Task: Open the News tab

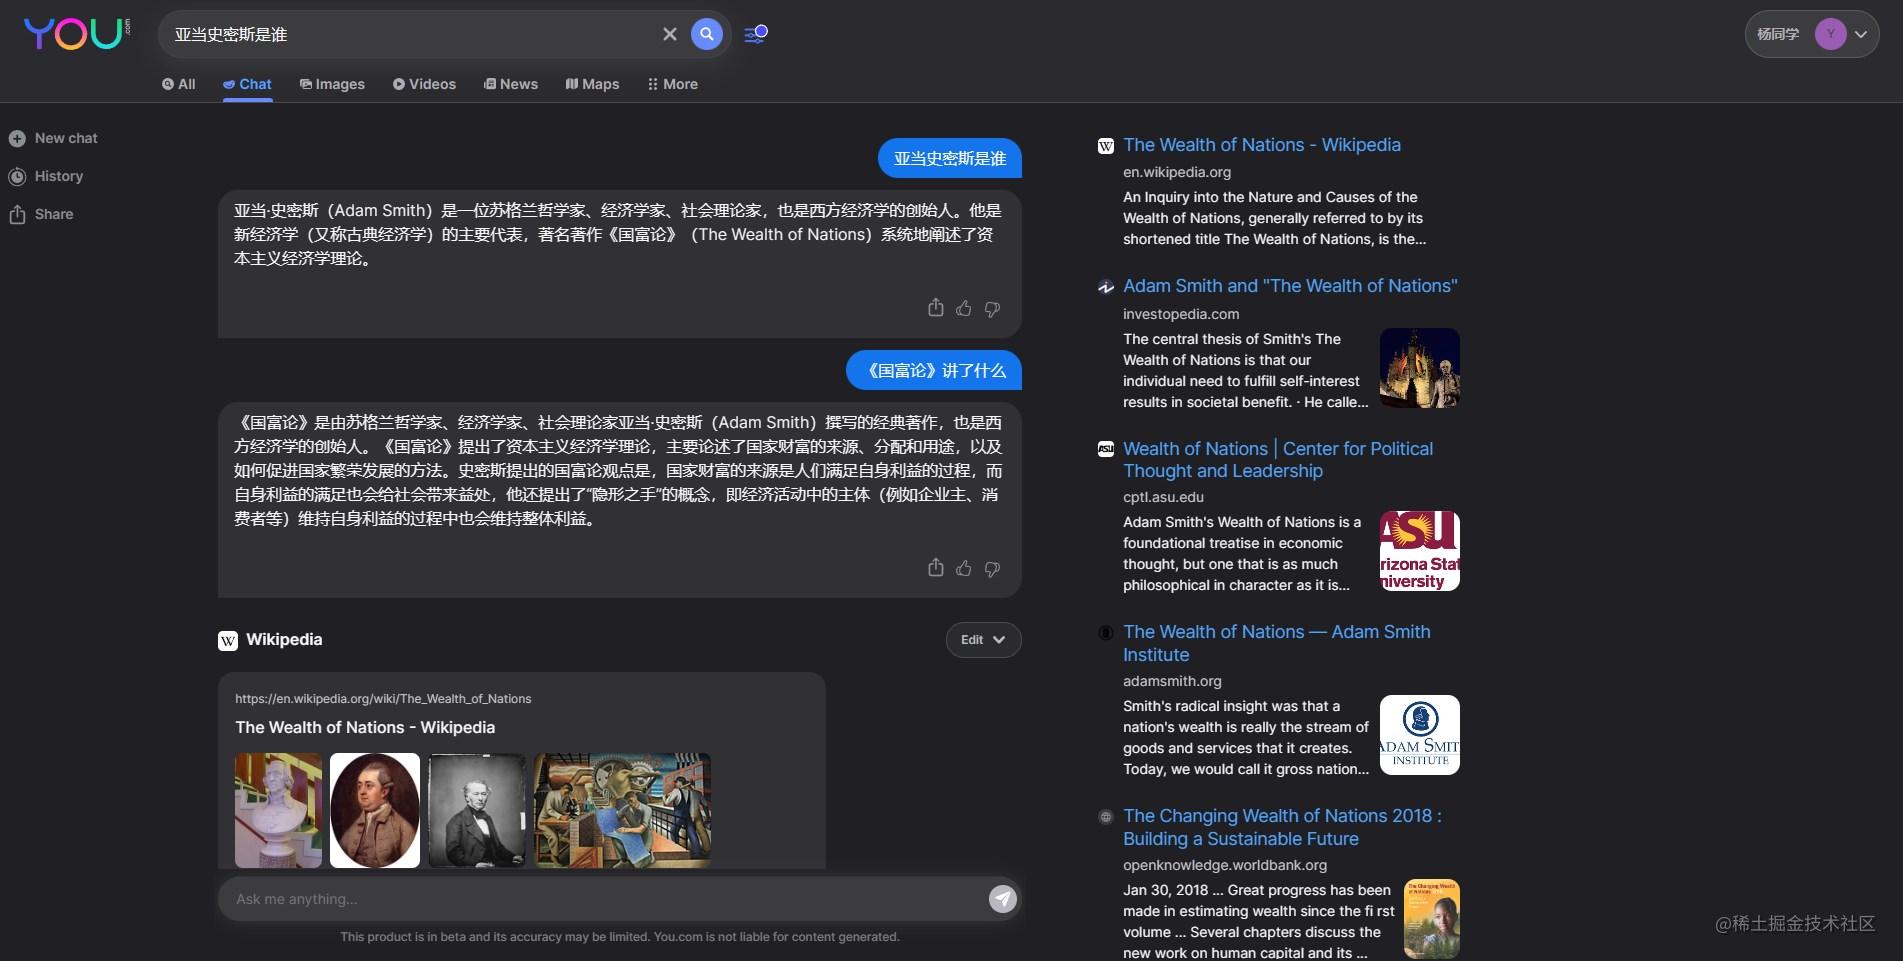Action: pos(511,84)
